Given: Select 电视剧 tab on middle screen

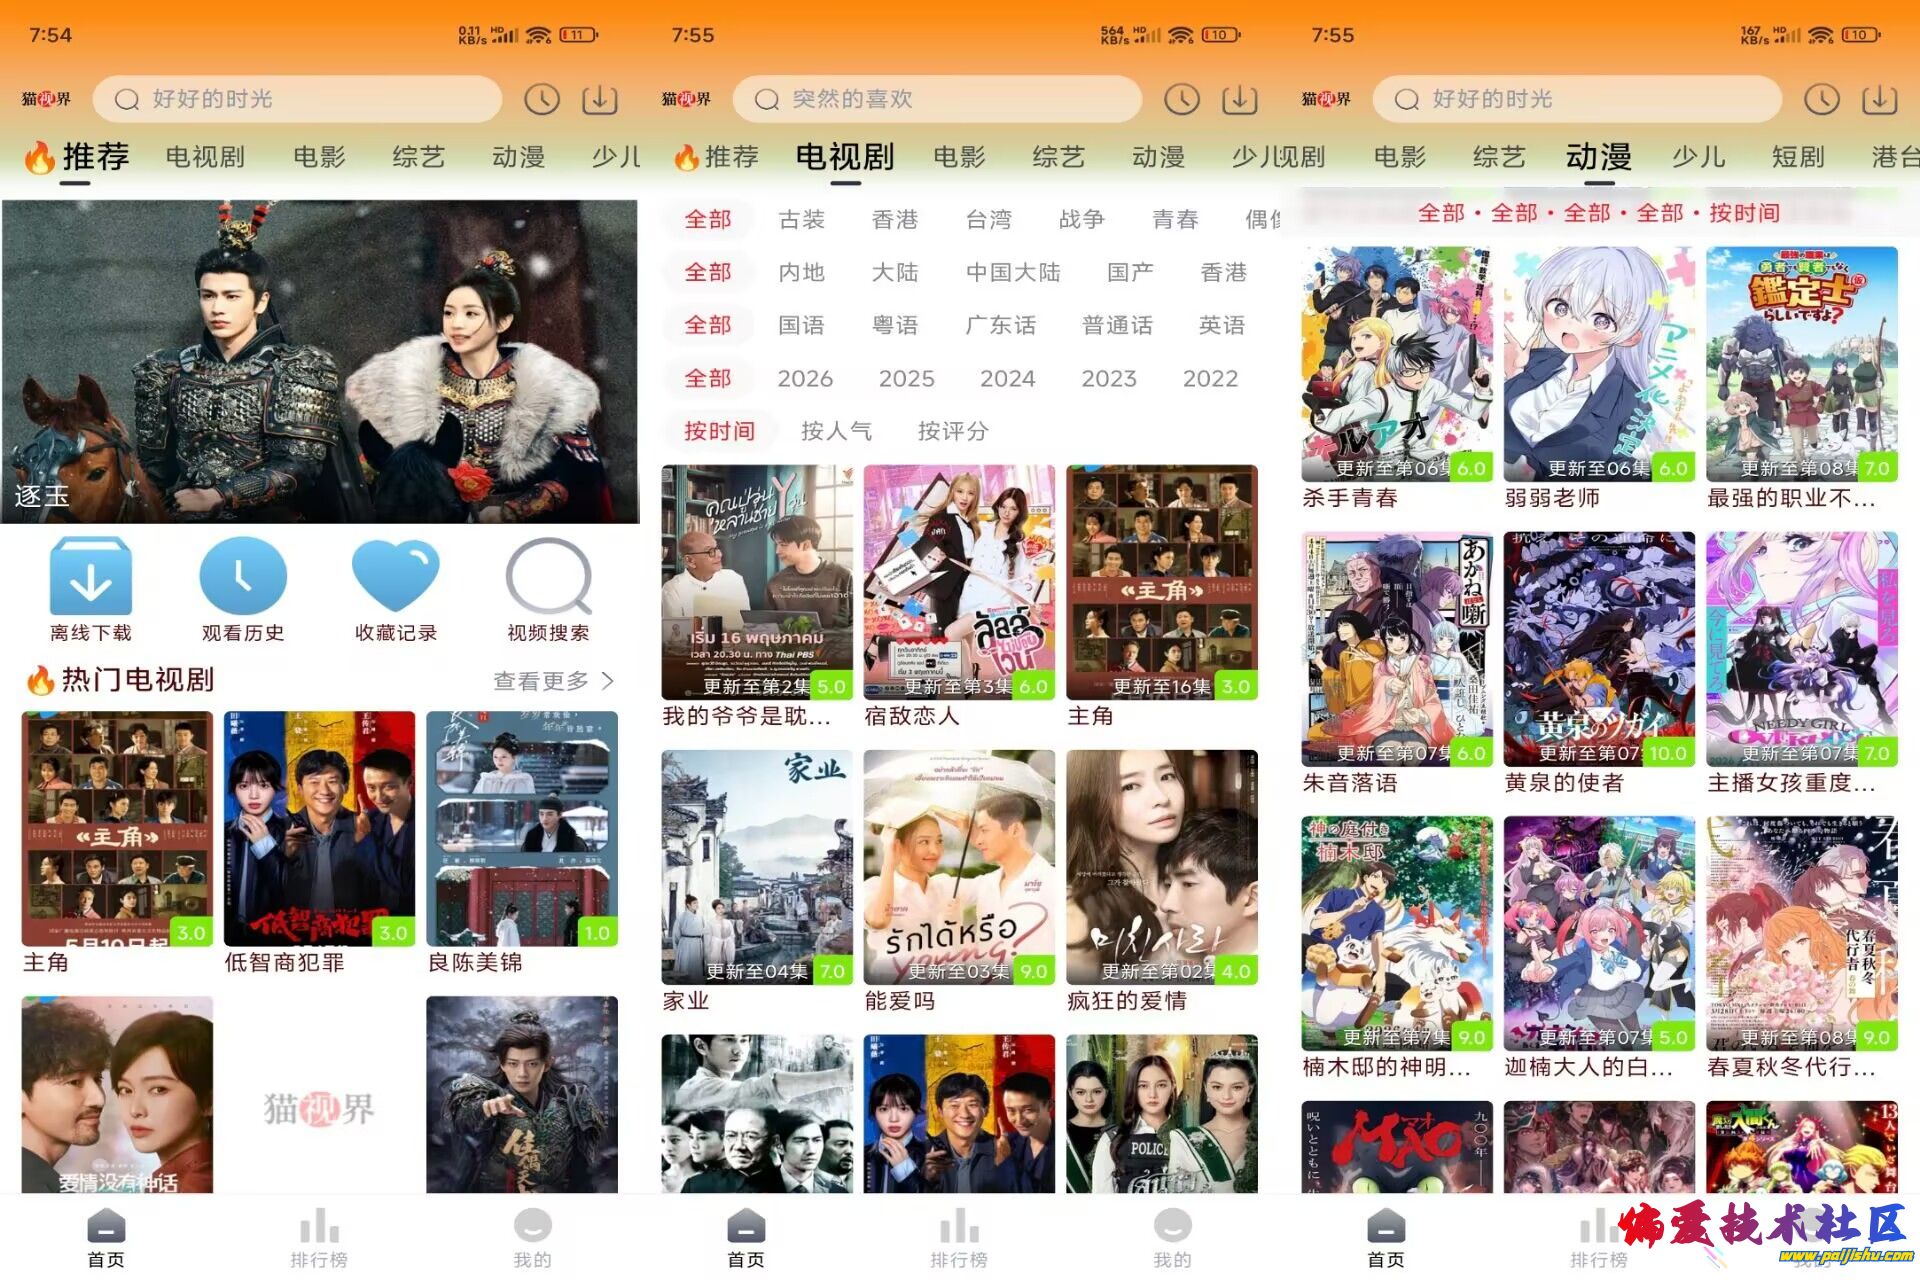Looking at the screenshot, I should tap(845, 157).
